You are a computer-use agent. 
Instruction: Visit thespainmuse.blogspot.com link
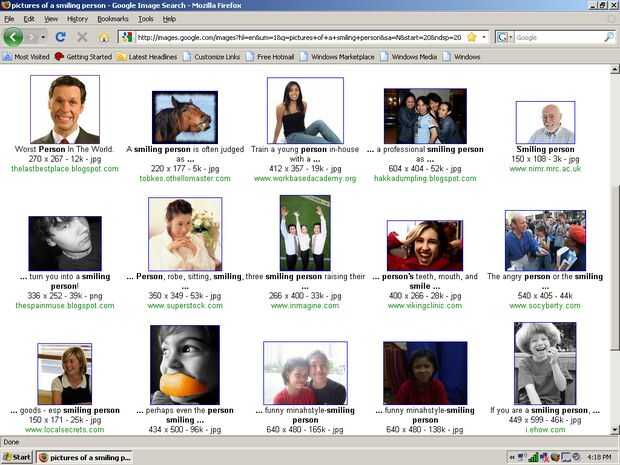pyautogui.click(x=65, y=306)
